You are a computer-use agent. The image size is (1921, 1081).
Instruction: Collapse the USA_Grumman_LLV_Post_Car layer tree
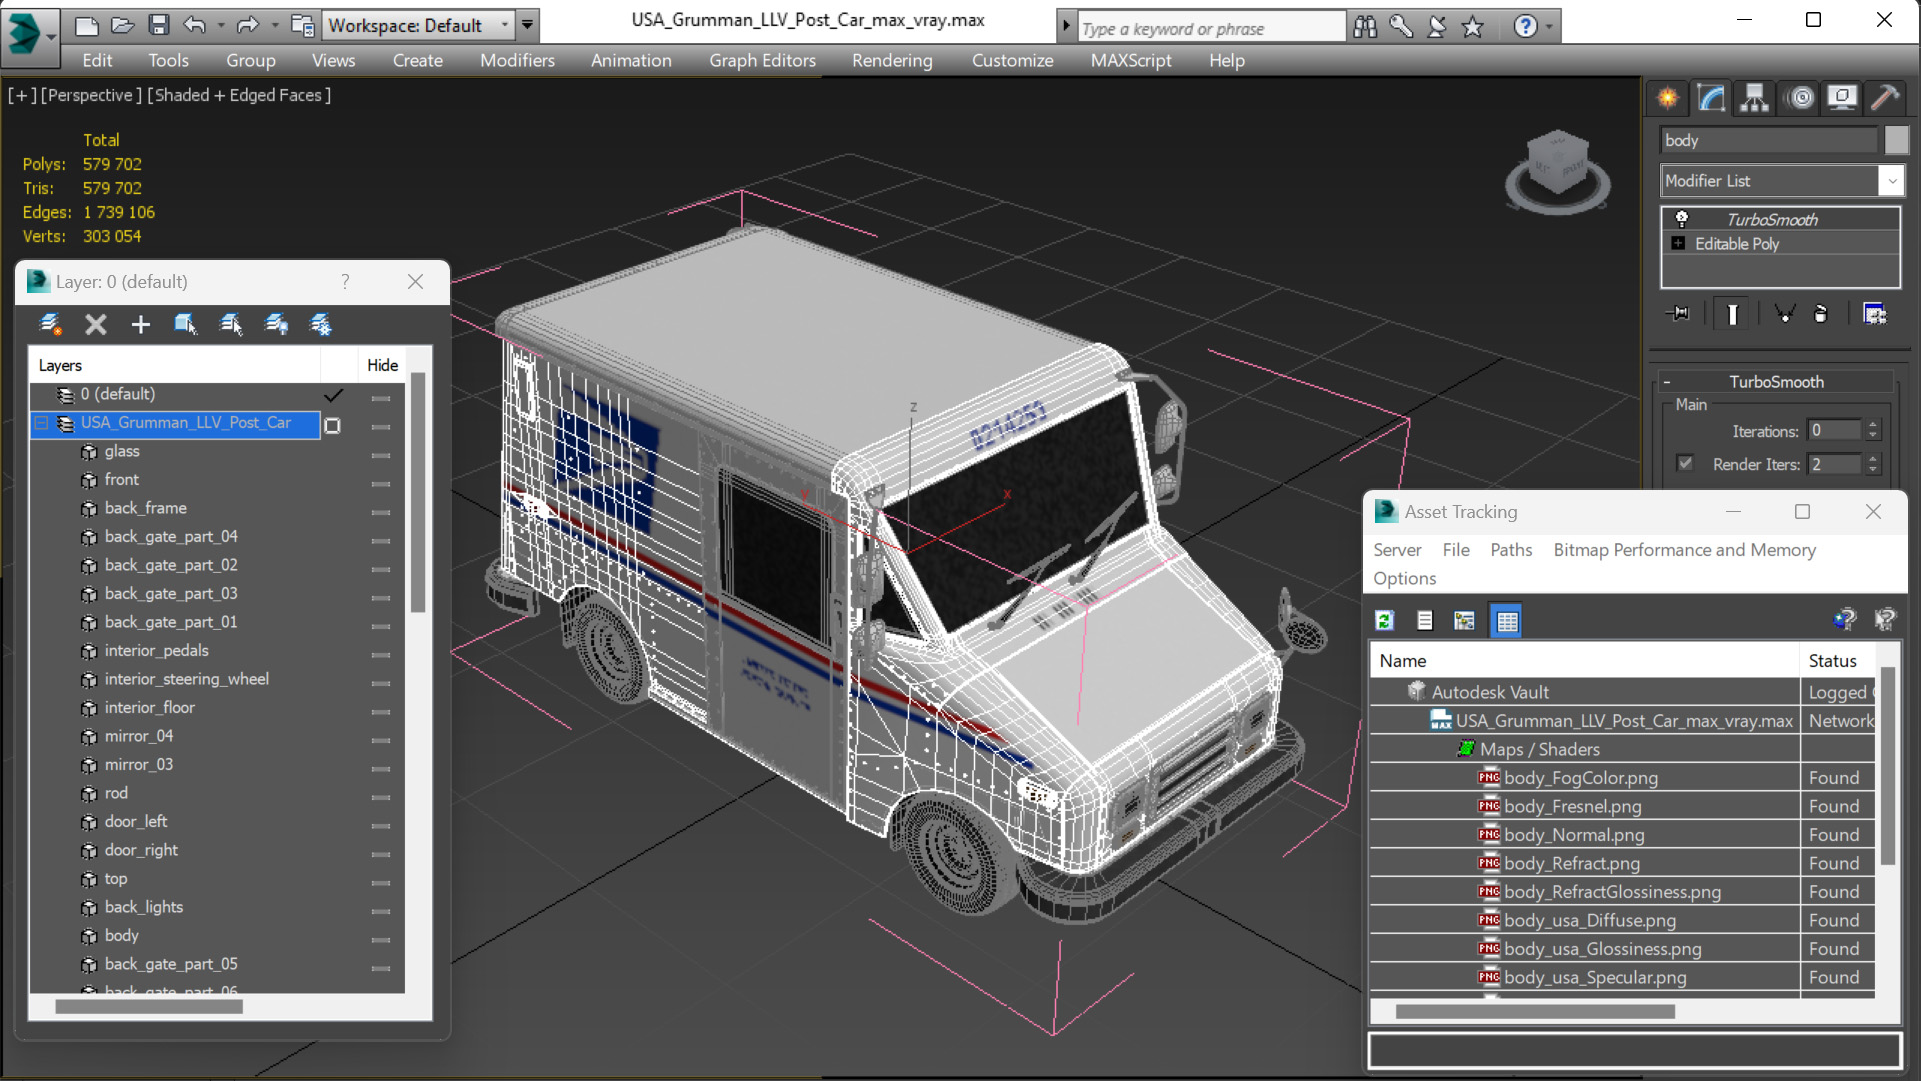[x=42, y=423]
